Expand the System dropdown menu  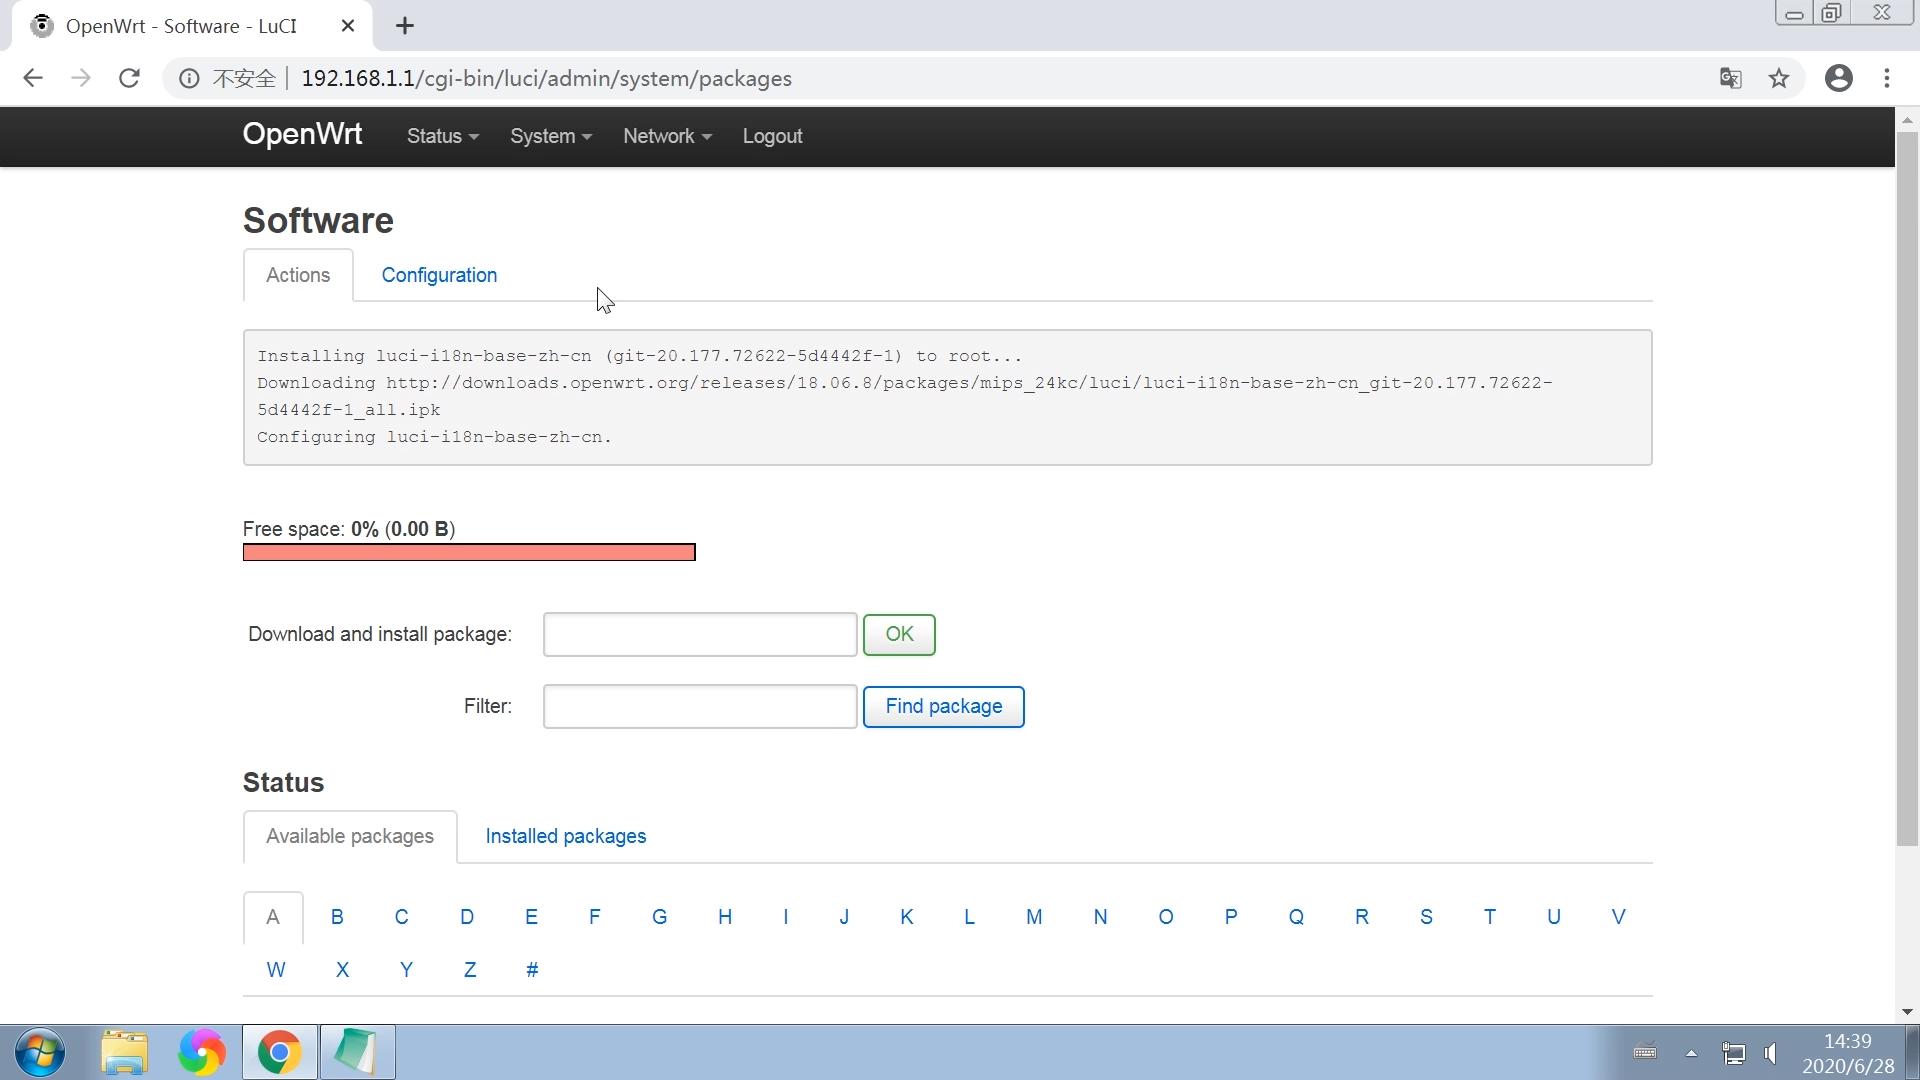pos(550,136)
